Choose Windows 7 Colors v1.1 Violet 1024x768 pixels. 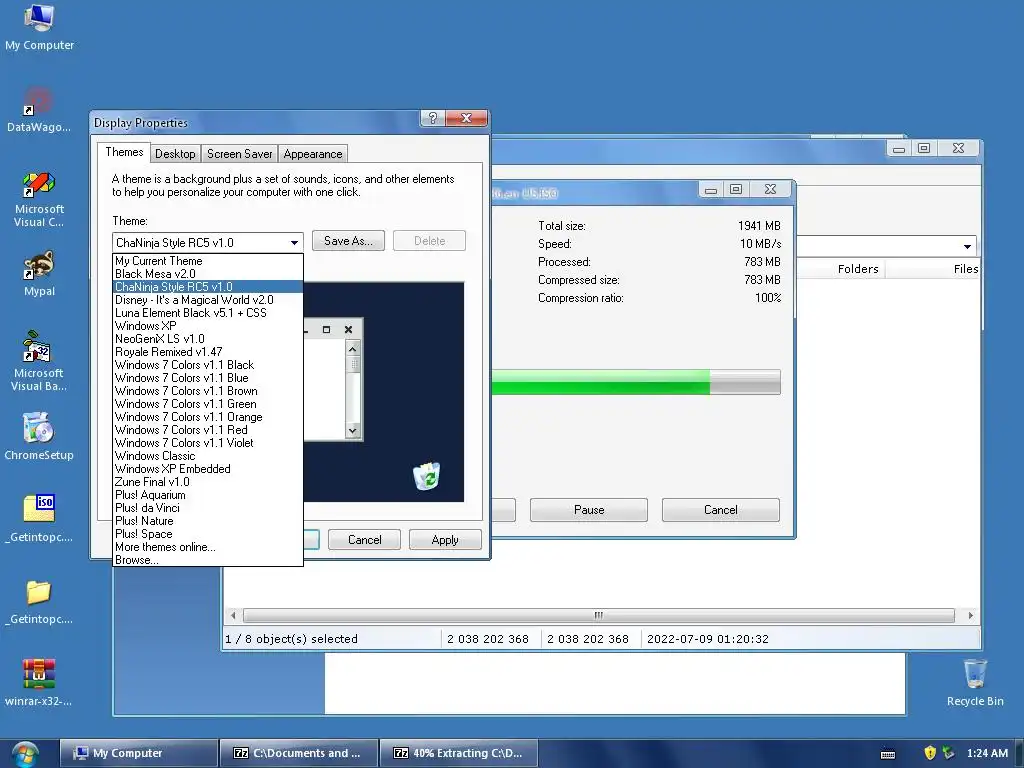[208, 443]
